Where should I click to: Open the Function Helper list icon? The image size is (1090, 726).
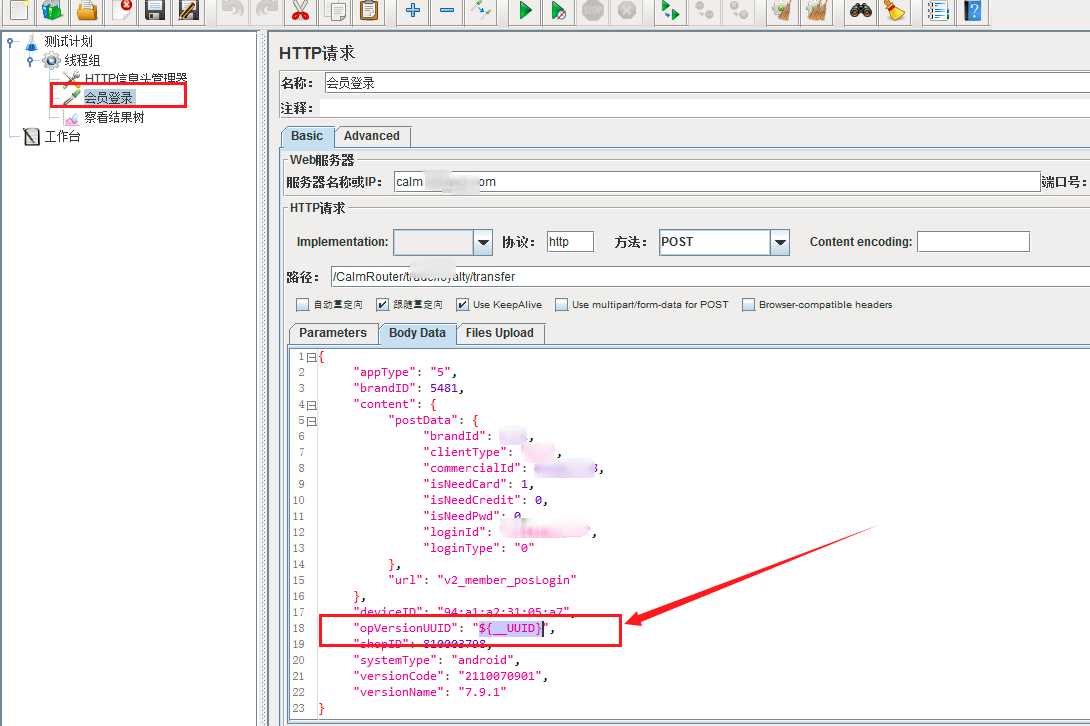tap(938, 10)
